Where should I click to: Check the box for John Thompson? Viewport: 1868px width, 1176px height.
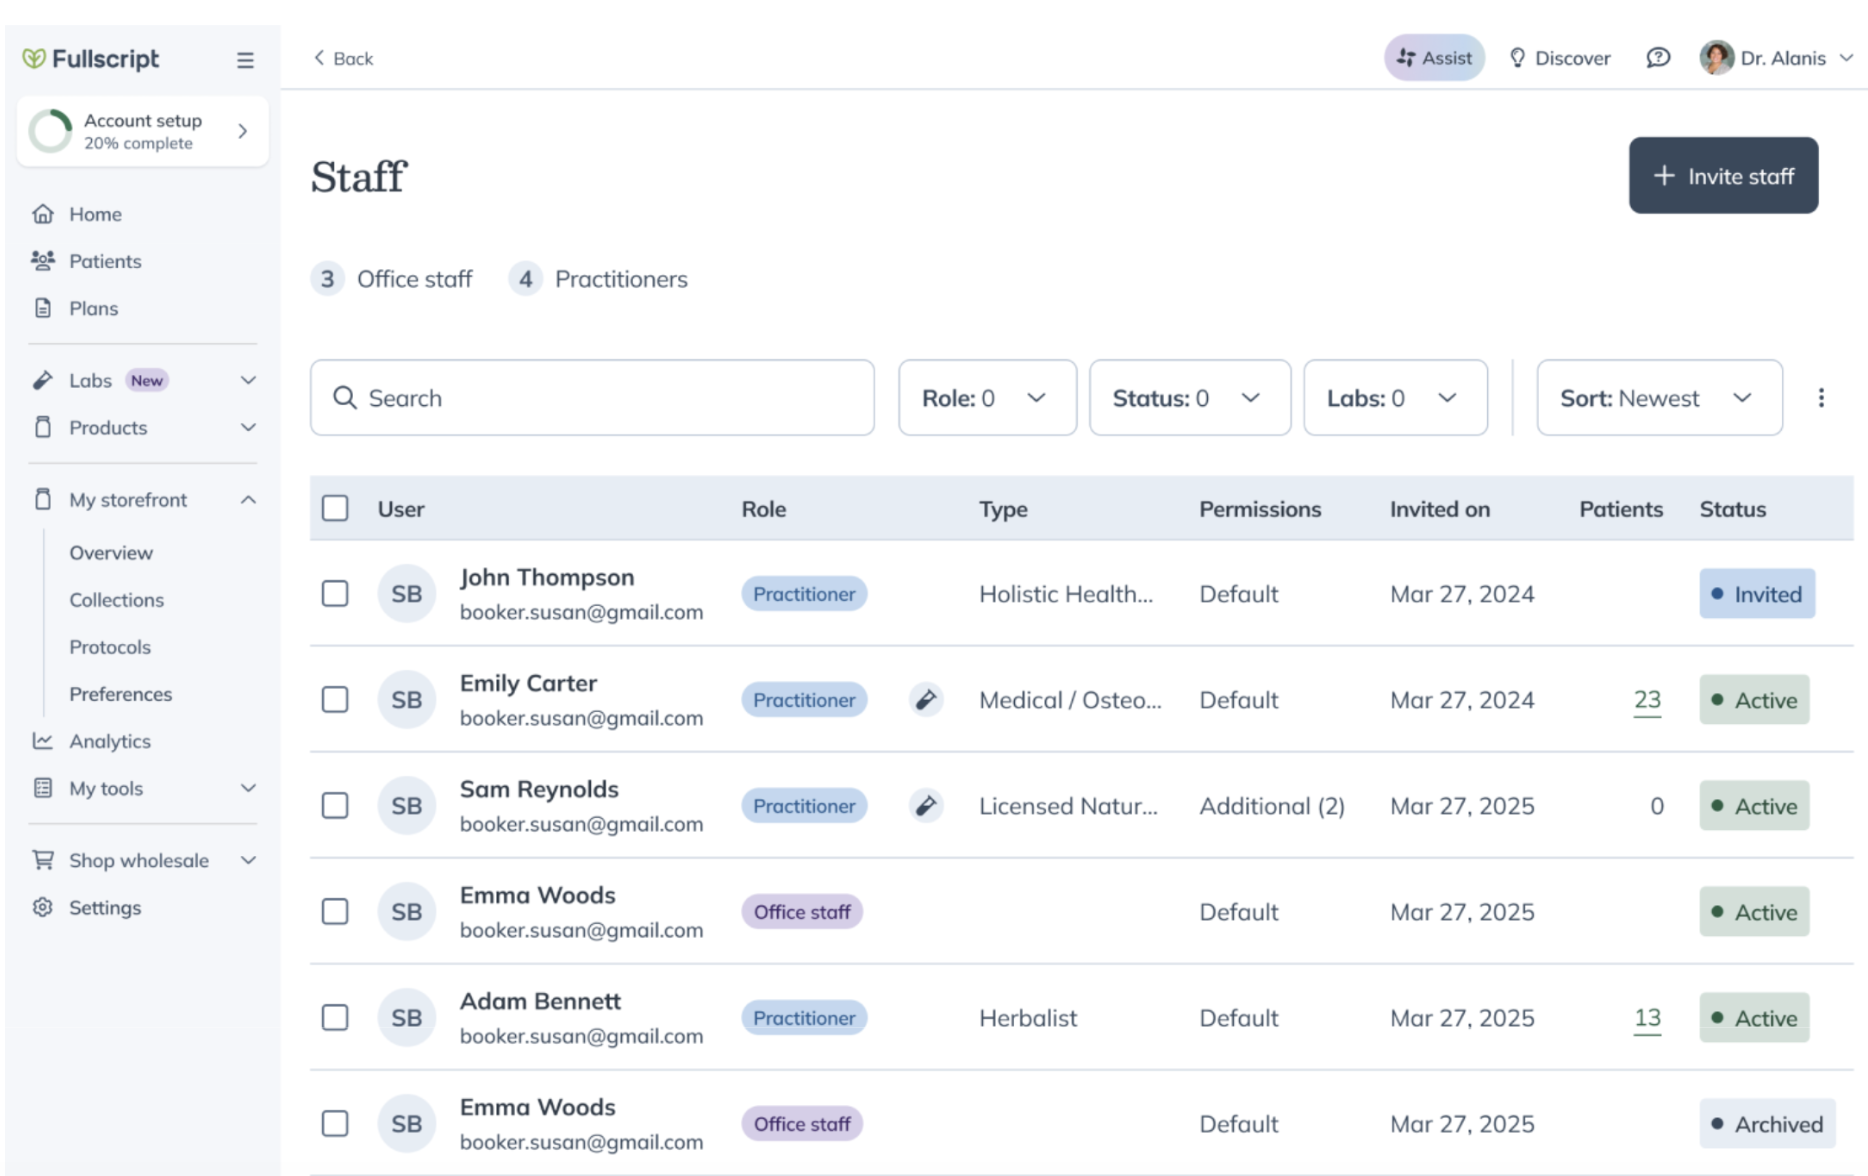[x=335, y=594]
